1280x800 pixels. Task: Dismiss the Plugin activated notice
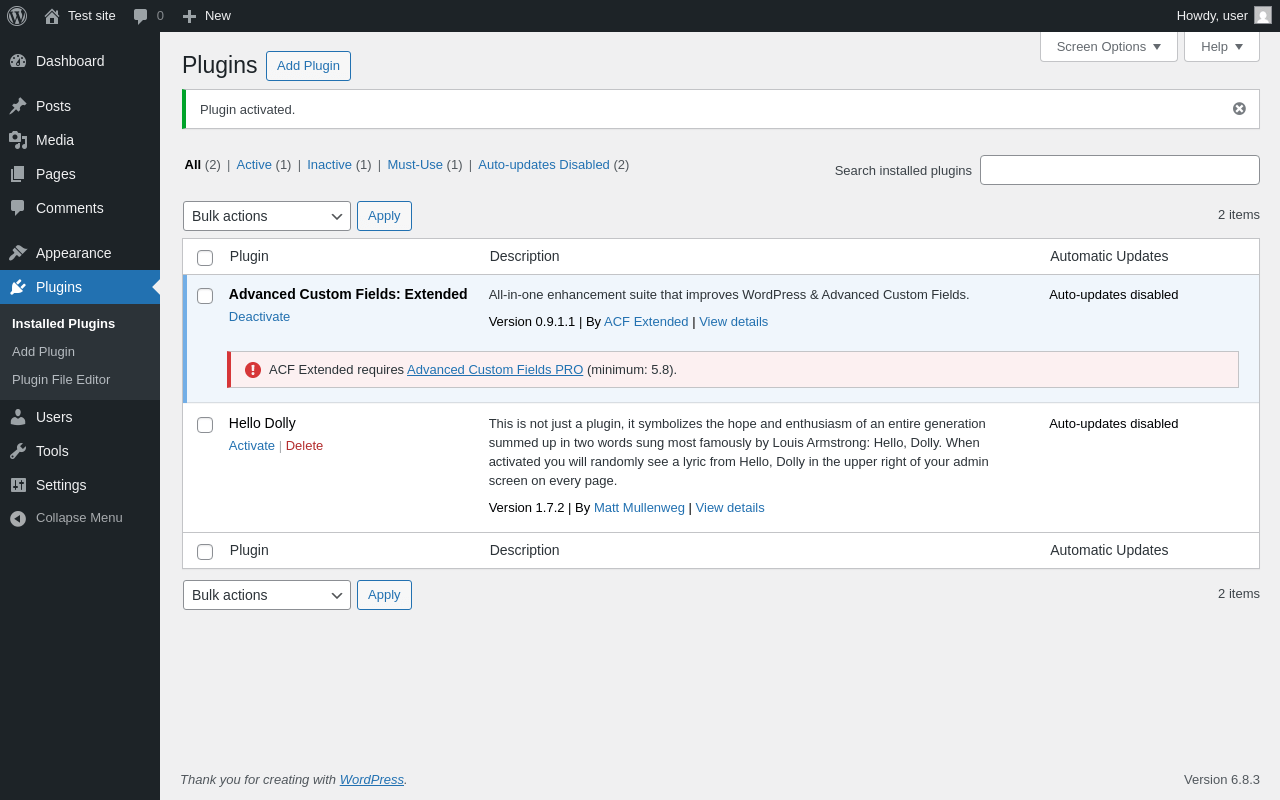[1239, 109]
